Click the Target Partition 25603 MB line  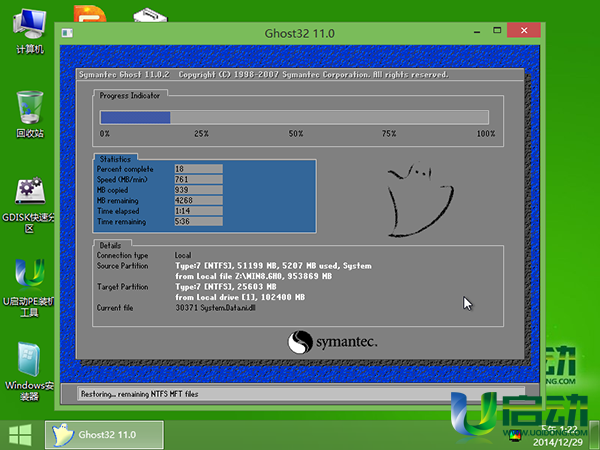[x=226, y=287]
